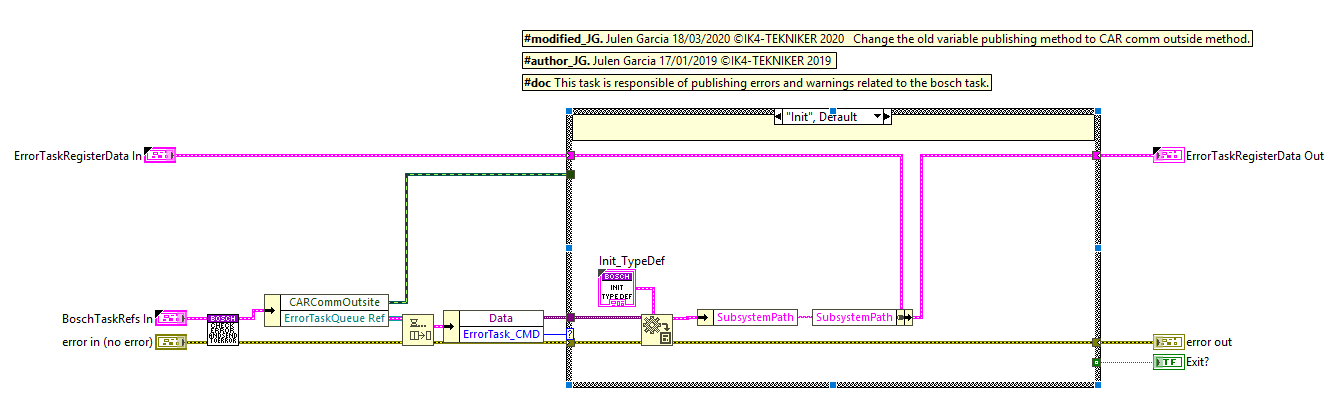1343x398 pixels.
Task: Select the BoschTaskRefs In control terminal
Action: (x=171, y=318)
